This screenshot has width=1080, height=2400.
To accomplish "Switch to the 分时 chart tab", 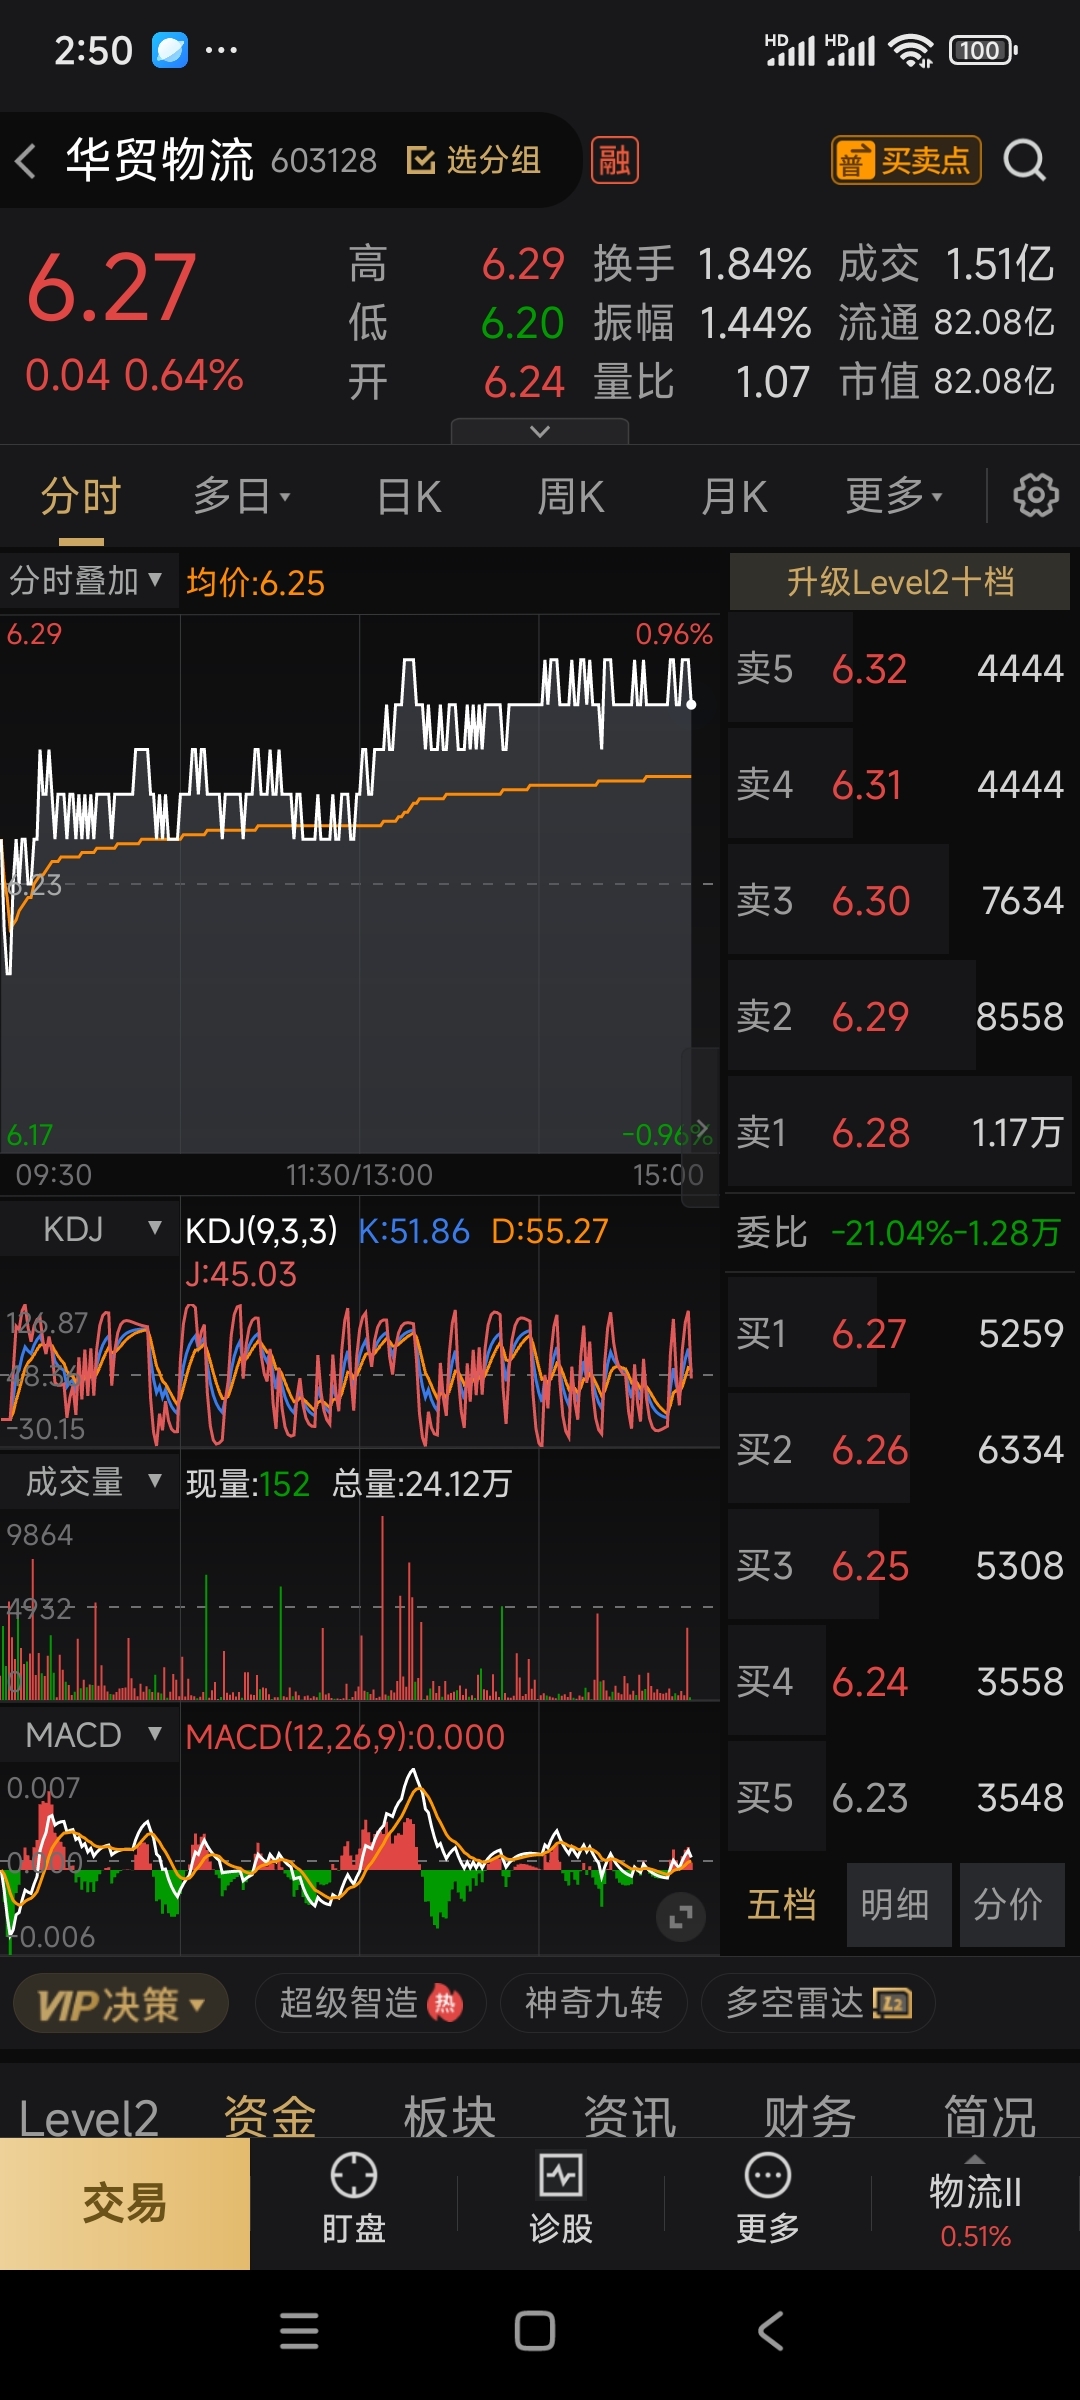I will coord(81,496).
